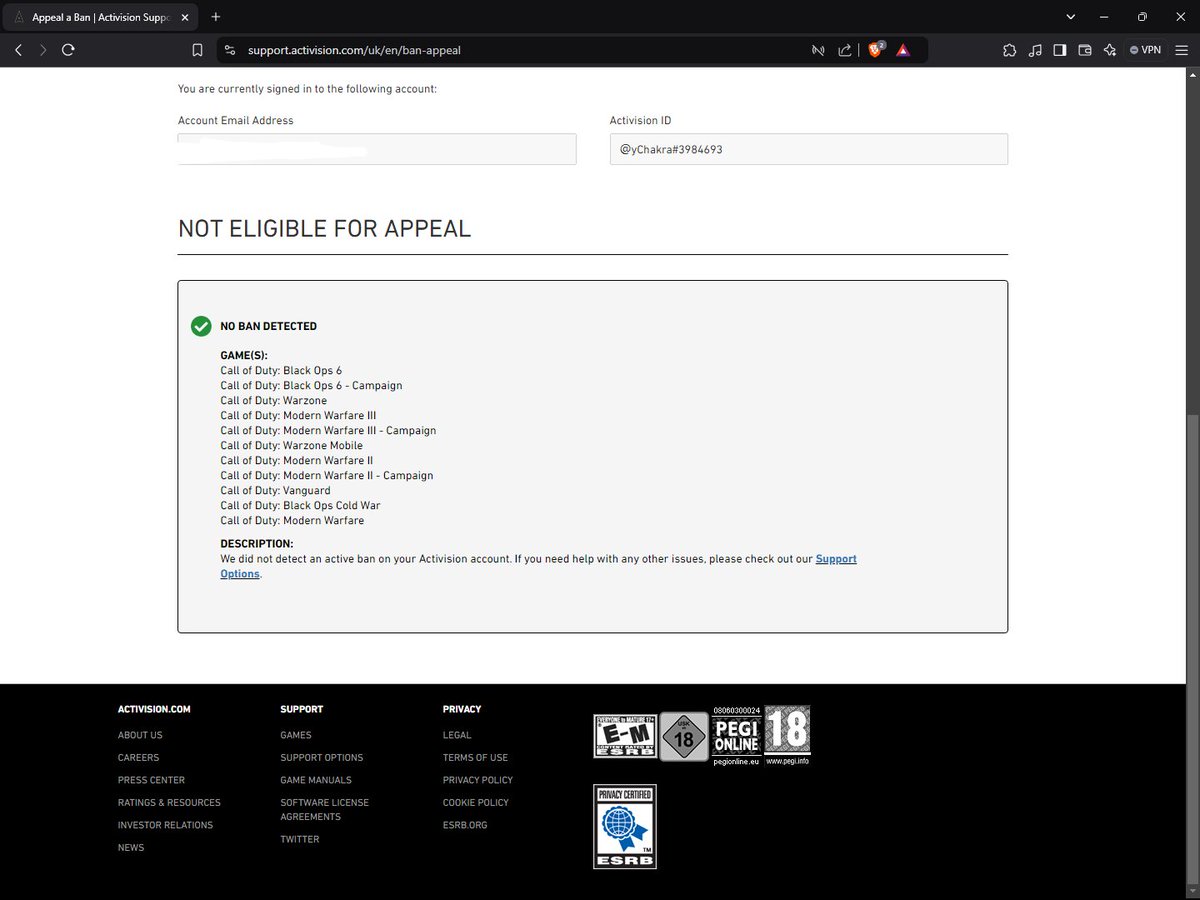Screen dimensions: 1200x900
Task: Click the address bar URL
Action: (x=354, y=50)
